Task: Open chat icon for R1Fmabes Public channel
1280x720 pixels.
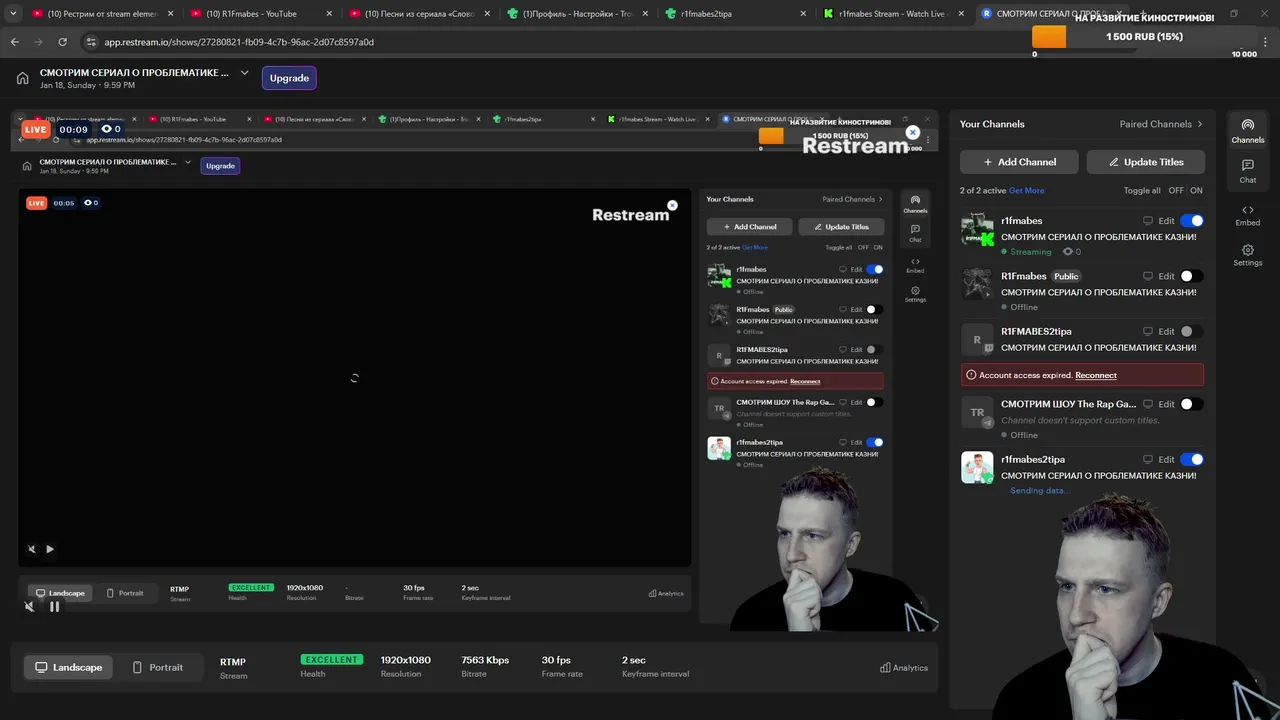Action: point(1148,276)
